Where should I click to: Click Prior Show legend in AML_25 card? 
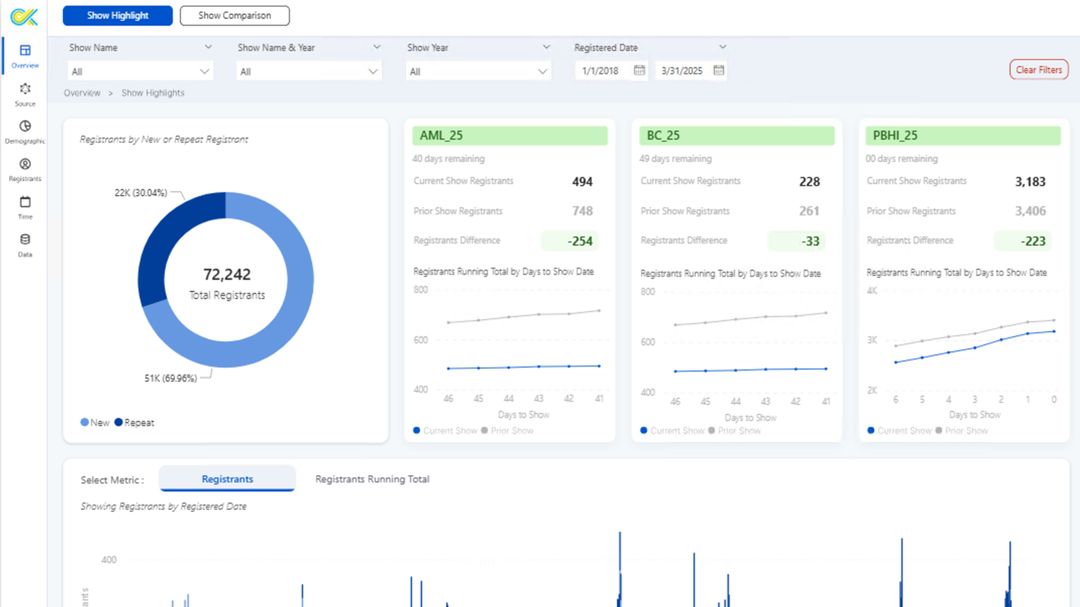click(508, 431)
